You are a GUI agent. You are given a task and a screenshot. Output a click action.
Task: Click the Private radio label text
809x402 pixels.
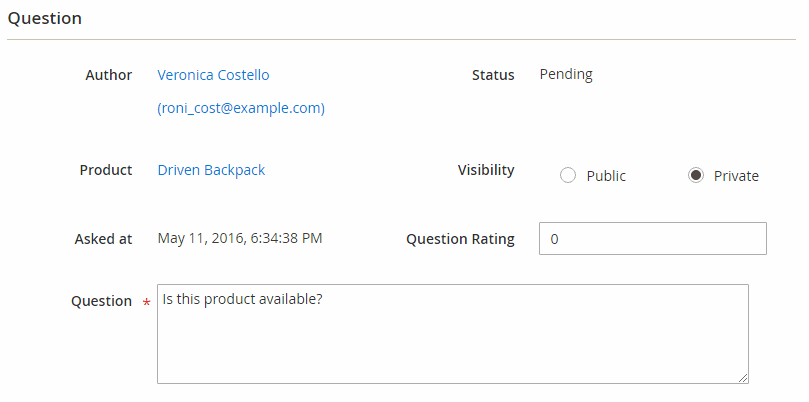(x=736, y=176)
